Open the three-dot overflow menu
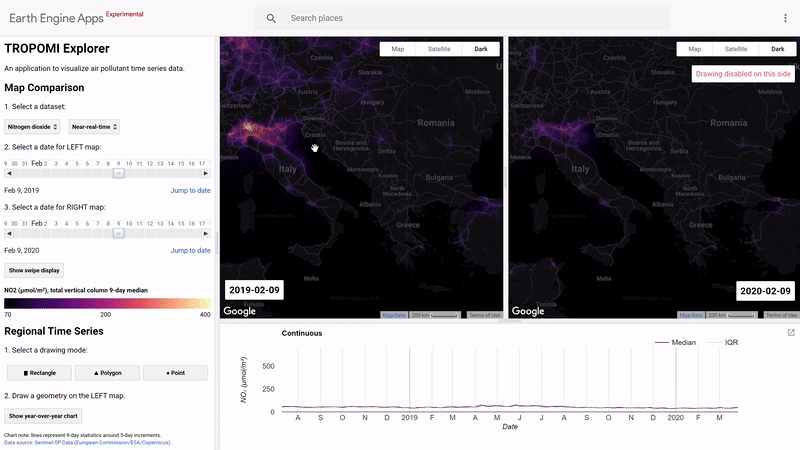 click(x=785, y=18)
